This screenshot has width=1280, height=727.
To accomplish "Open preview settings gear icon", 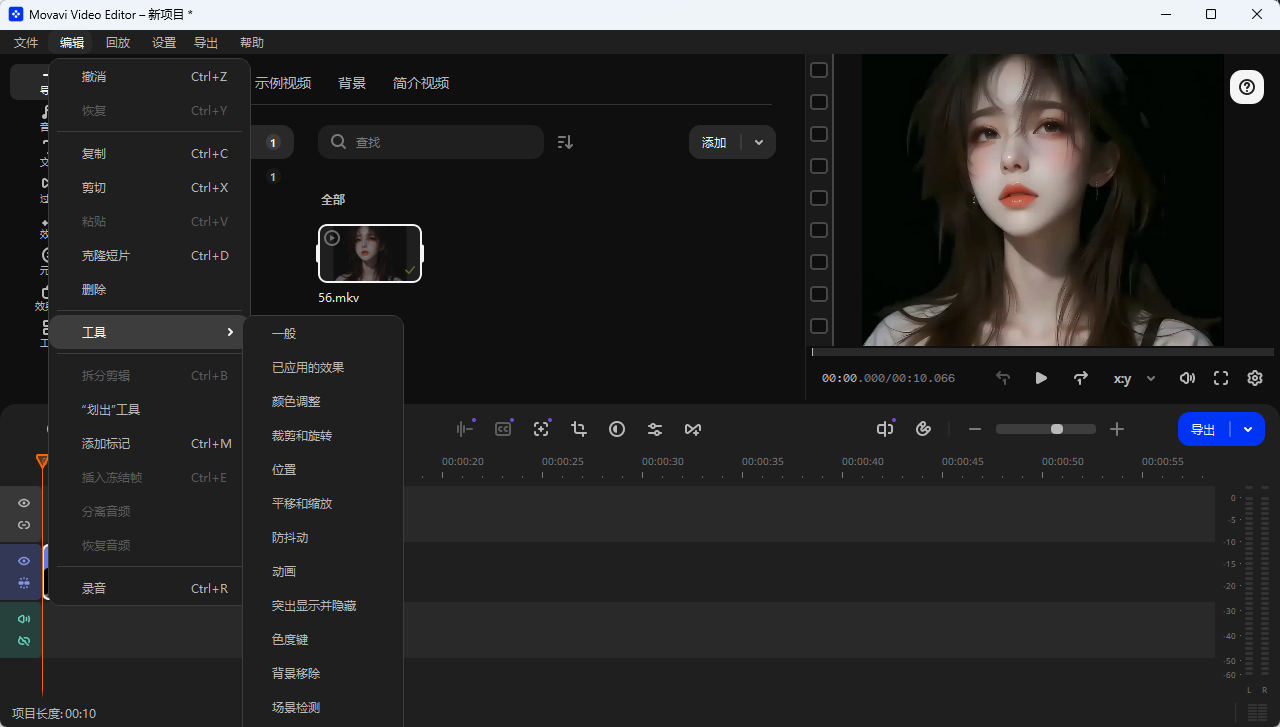I will (1255, 378).
